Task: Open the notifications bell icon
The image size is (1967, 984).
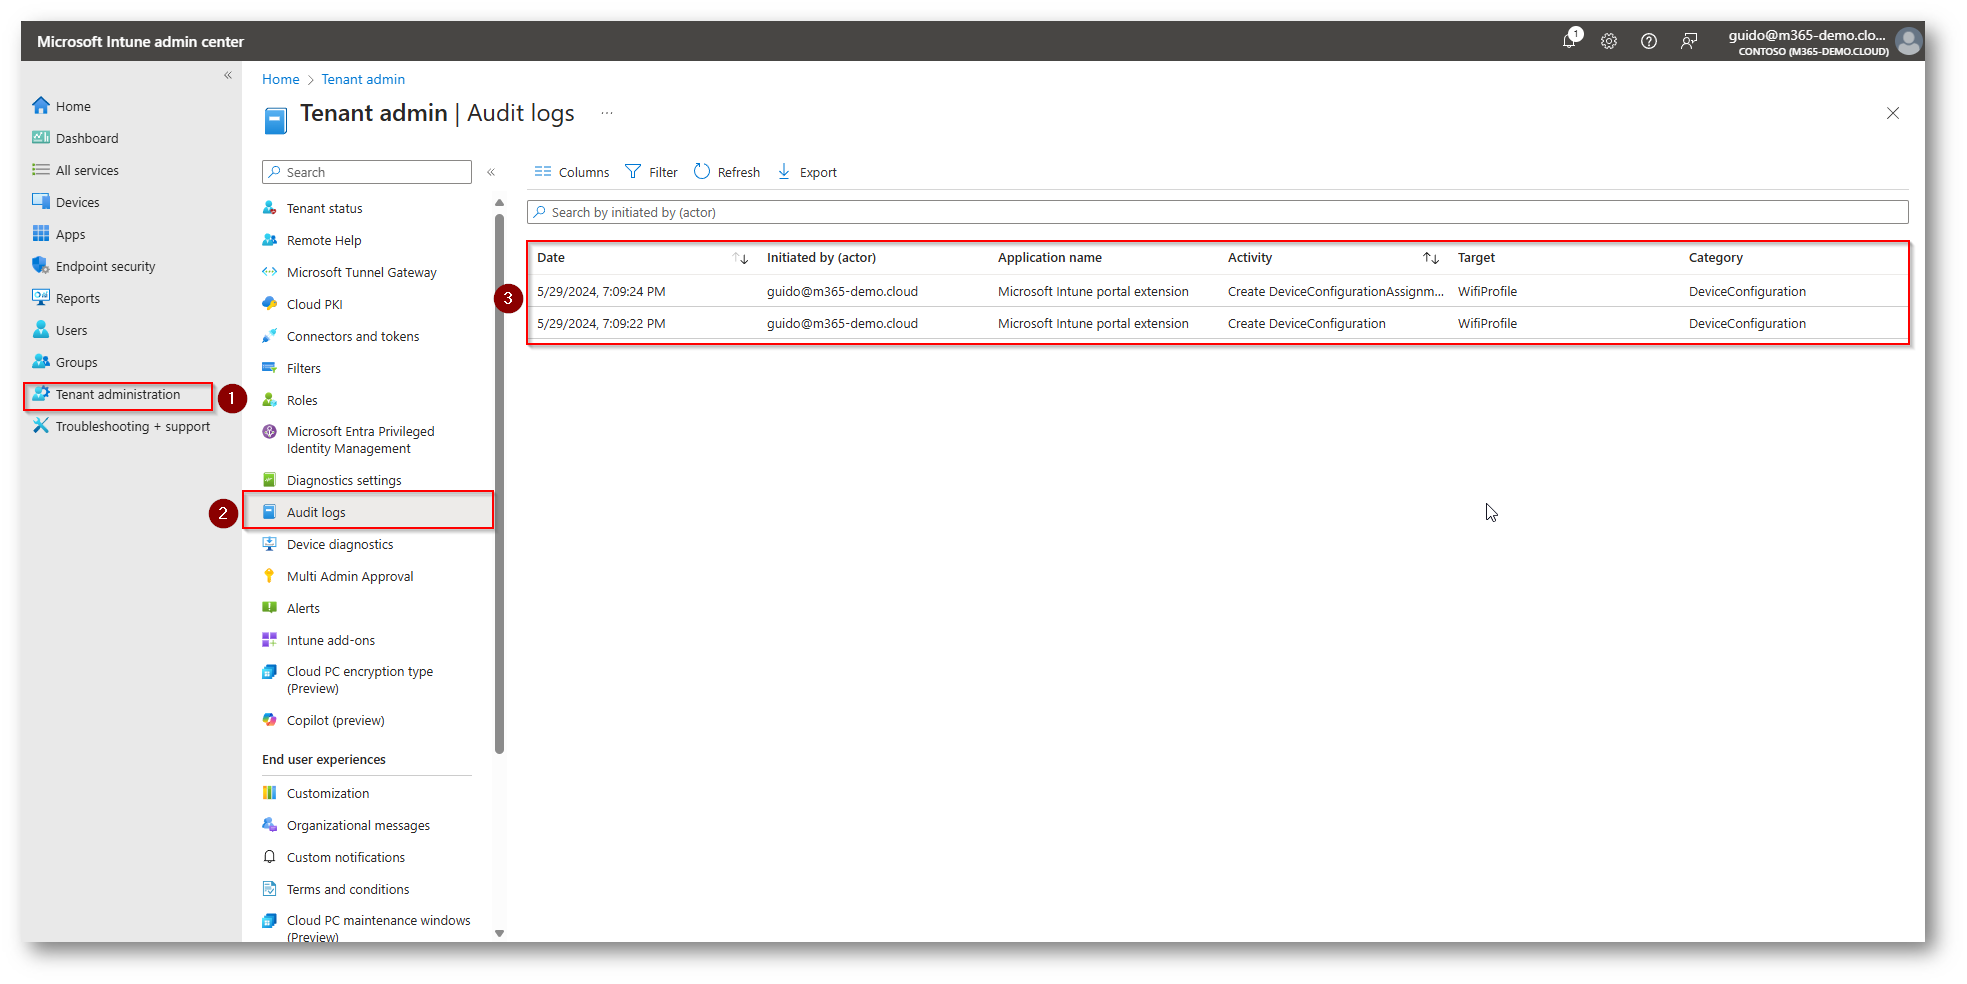Action: tap(1570, 41)
